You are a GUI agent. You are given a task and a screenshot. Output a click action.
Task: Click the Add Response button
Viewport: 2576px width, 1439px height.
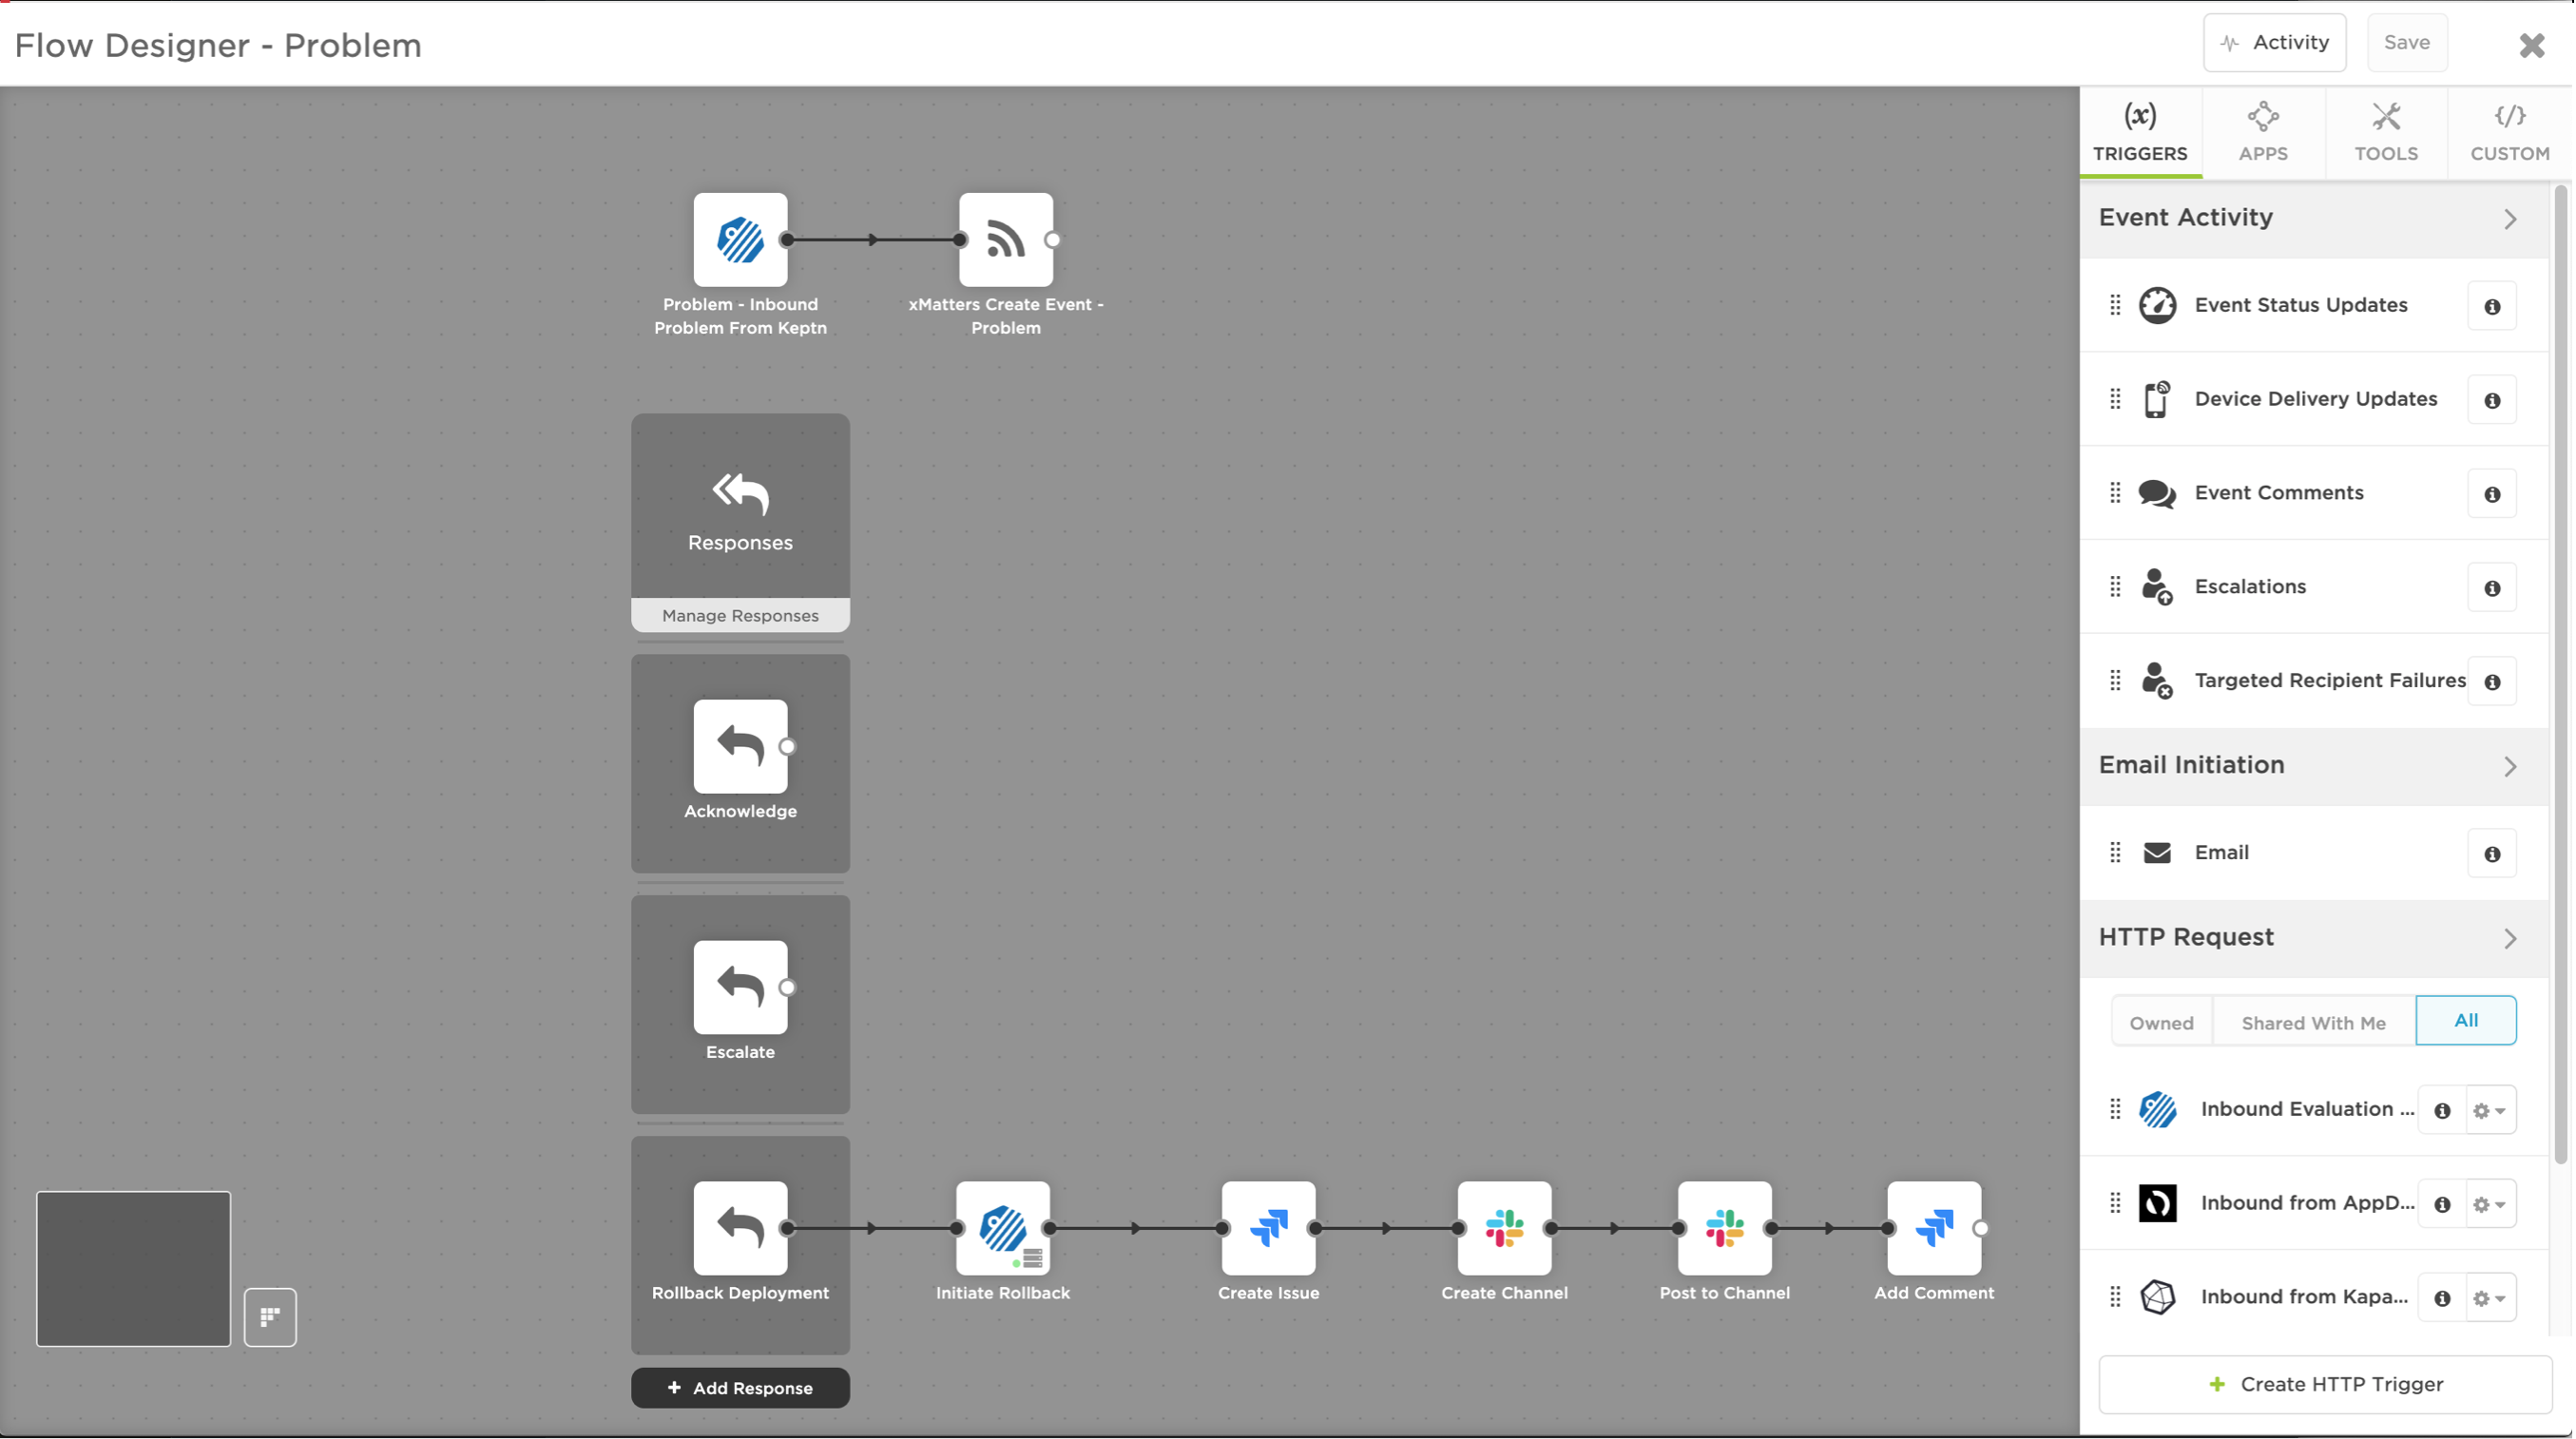pos(740,1388)
